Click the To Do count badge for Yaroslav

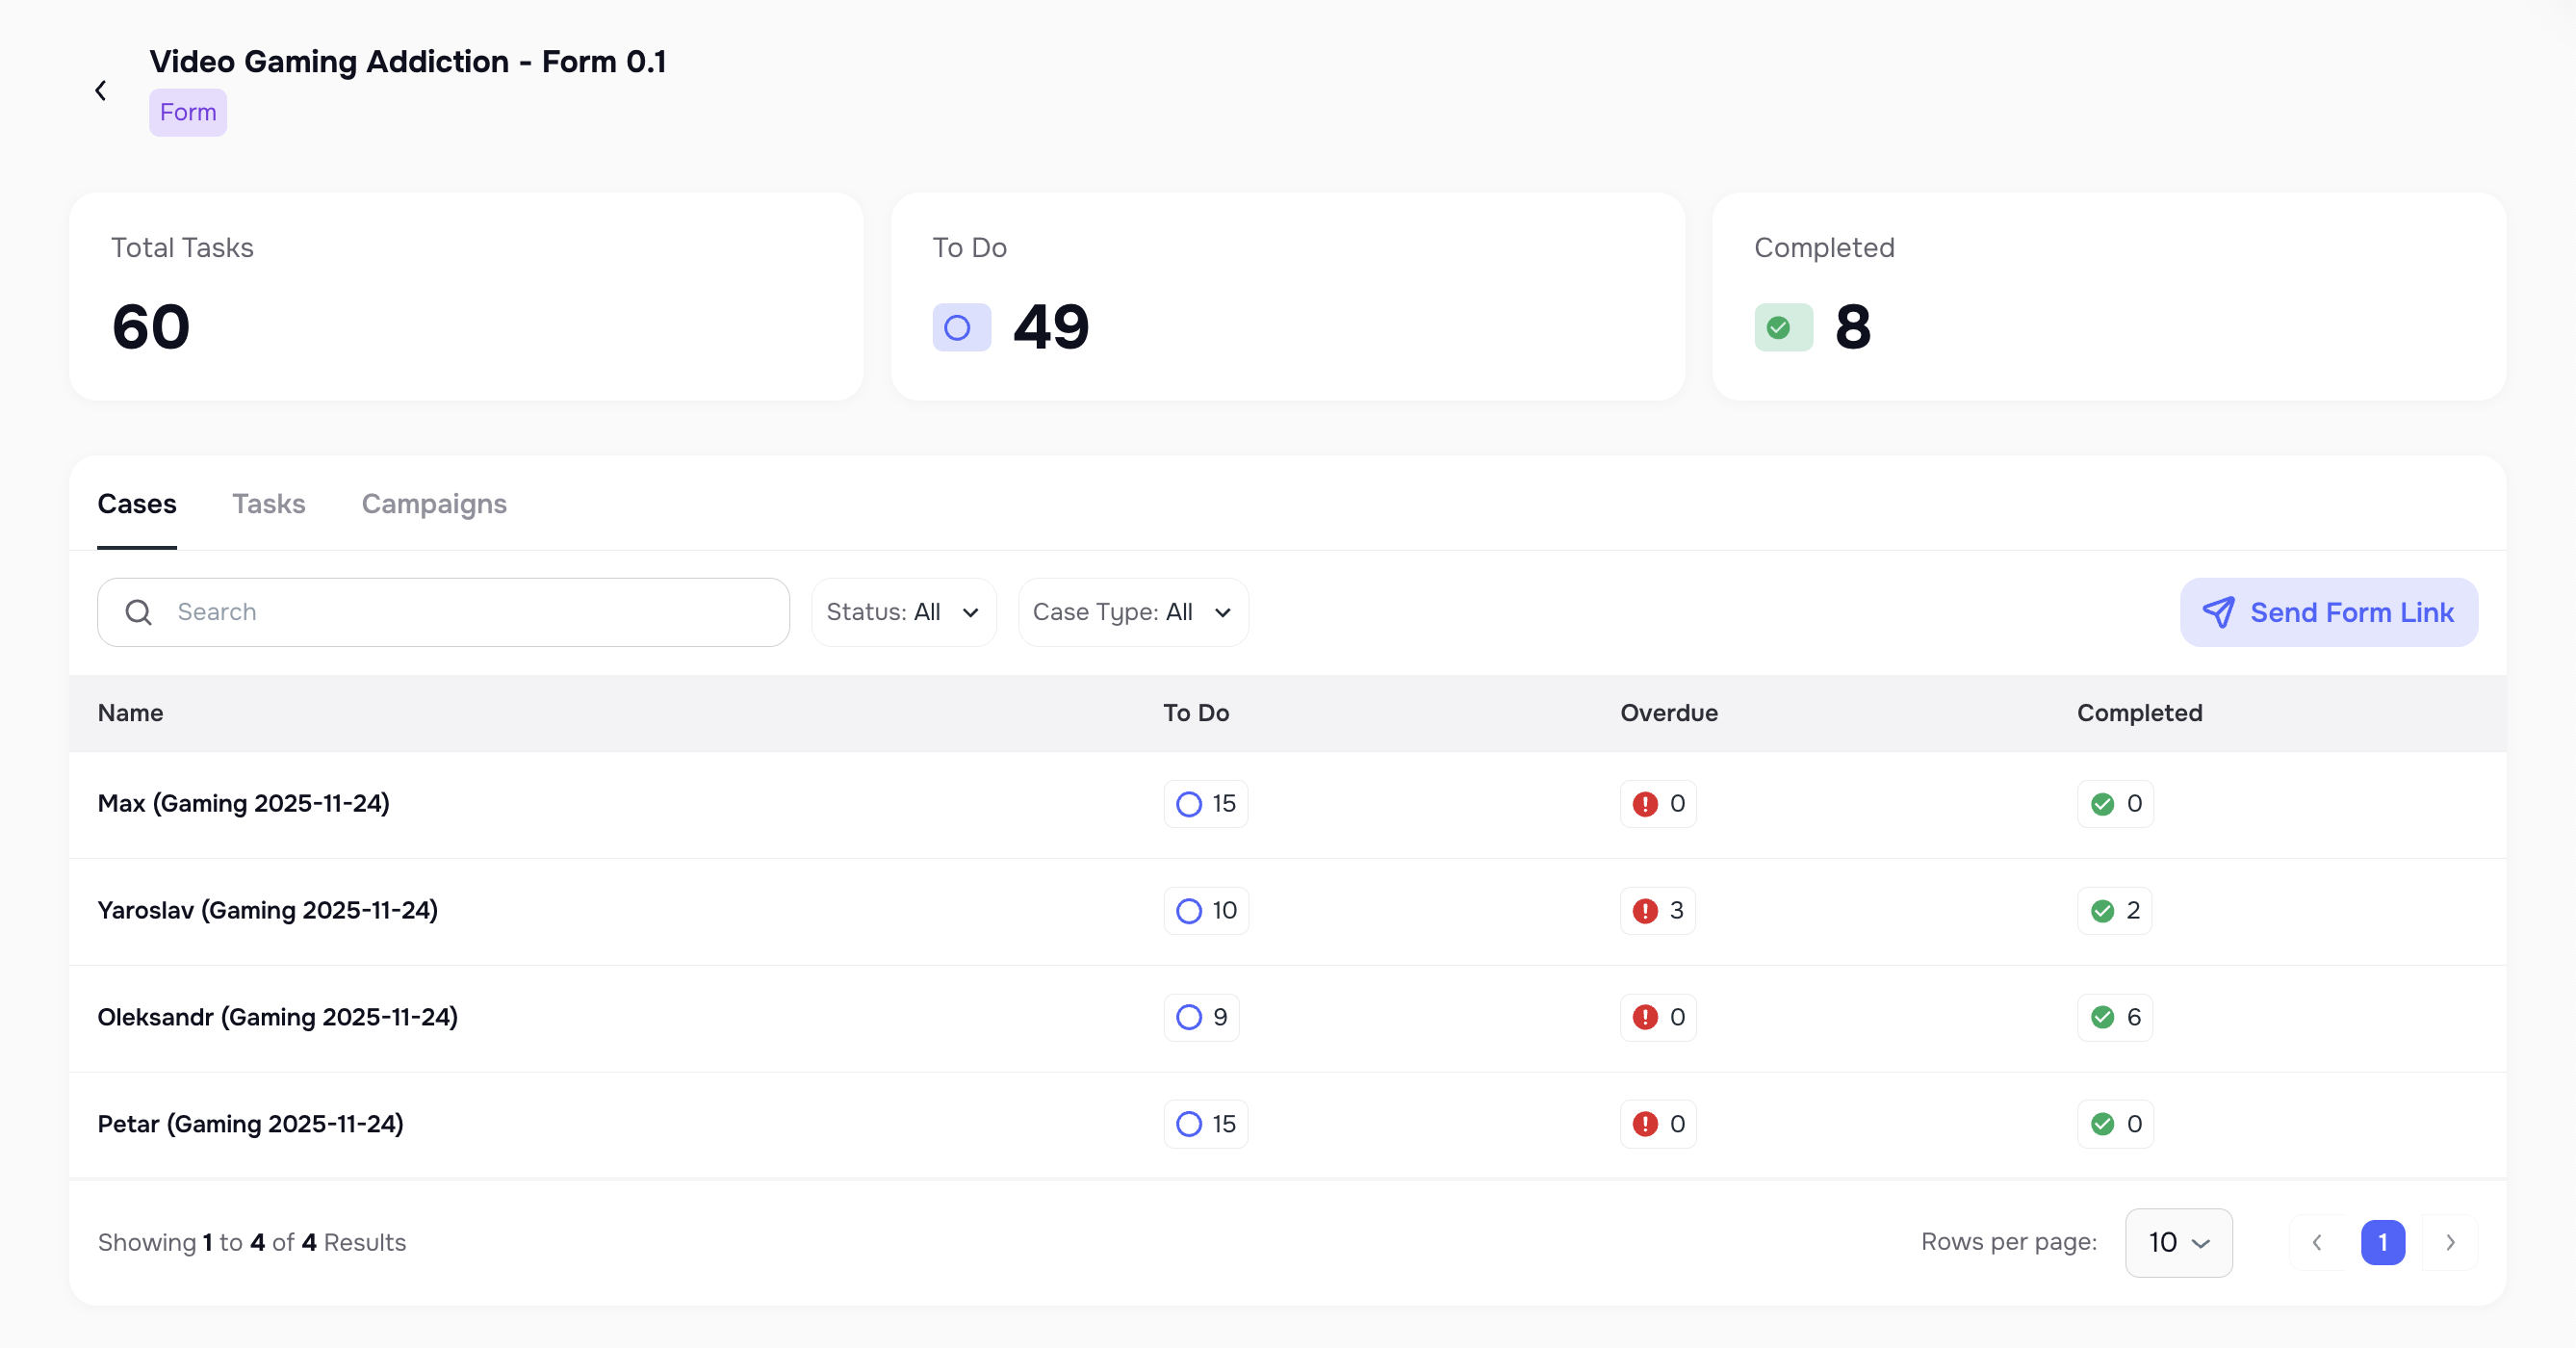coord(1205,911)
